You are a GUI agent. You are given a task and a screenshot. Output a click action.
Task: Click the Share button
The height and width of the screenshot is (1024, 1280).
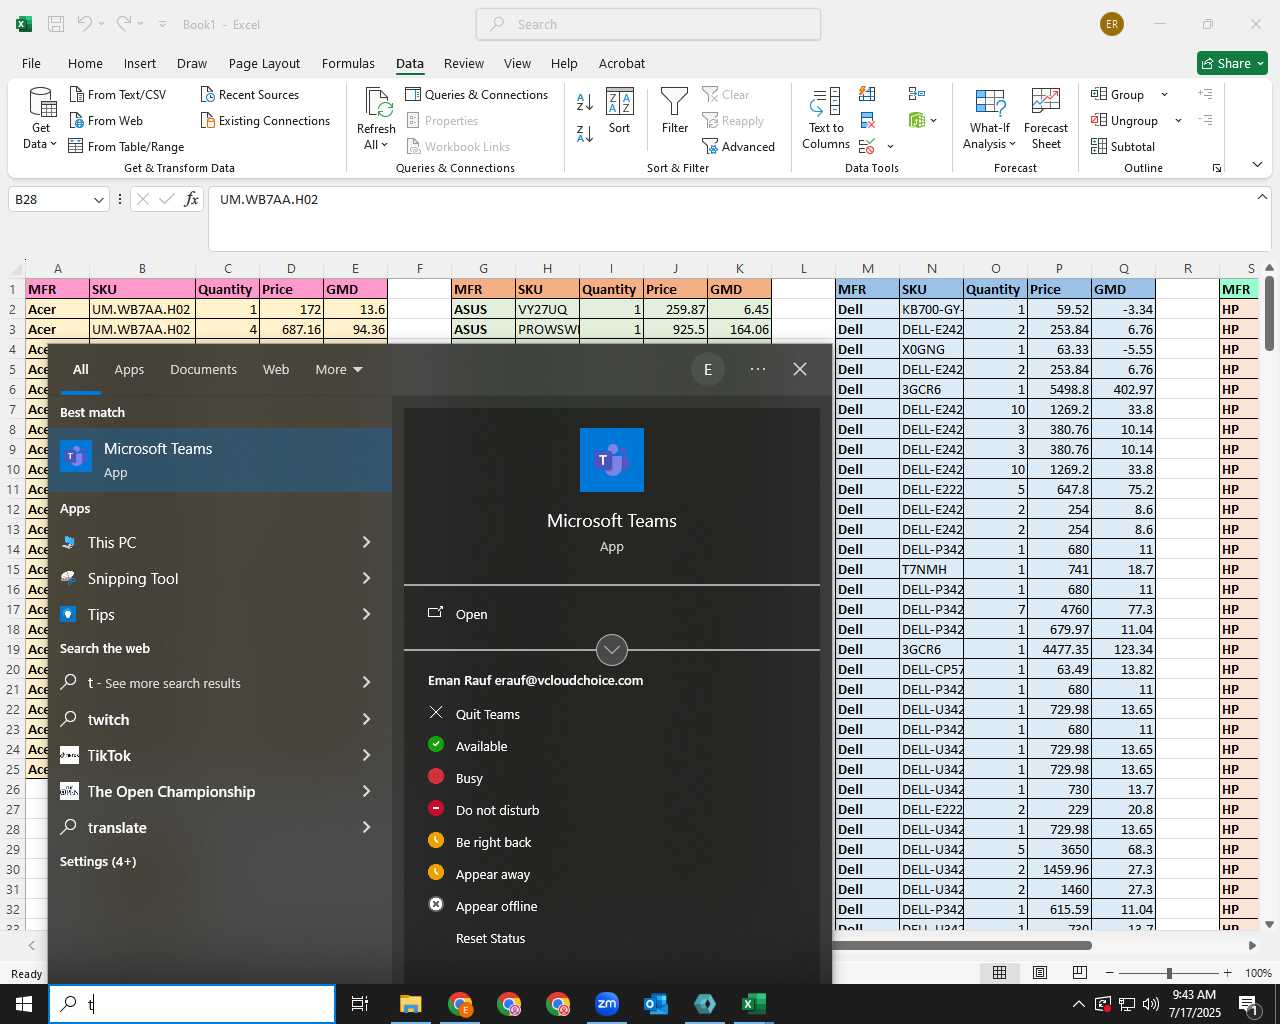(x=1233, y=63)
